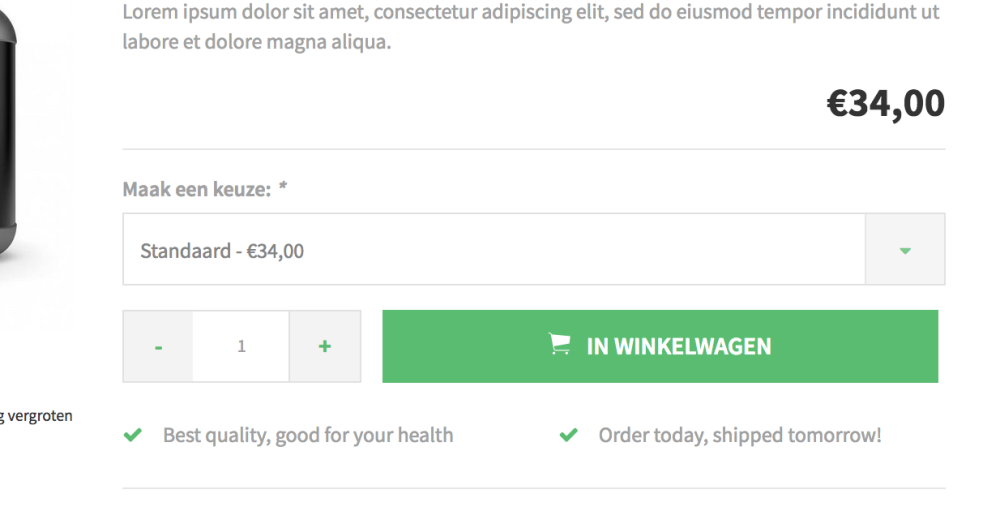Click the shopping cart icon in the green button

559,344
